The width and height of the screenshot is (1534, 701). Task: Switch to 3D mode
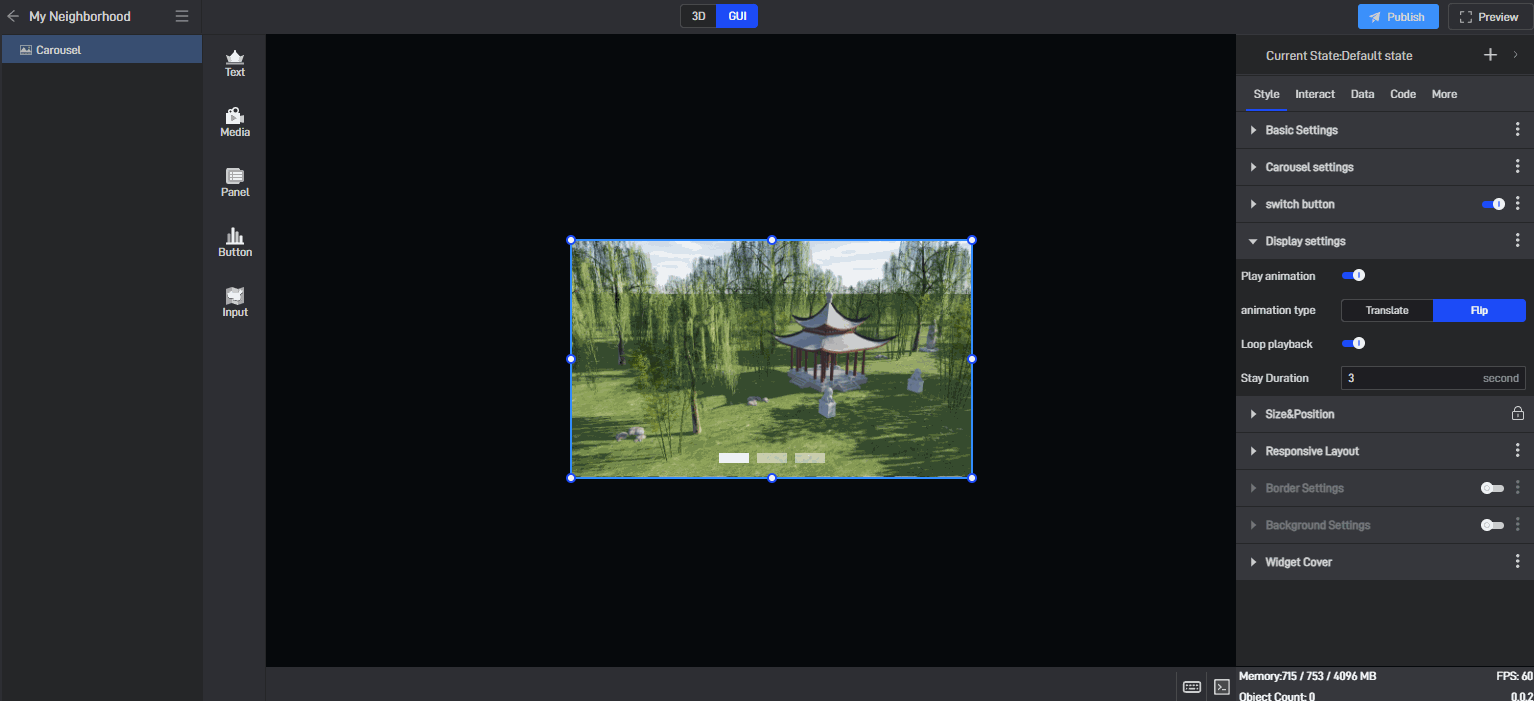click(699, 16)
